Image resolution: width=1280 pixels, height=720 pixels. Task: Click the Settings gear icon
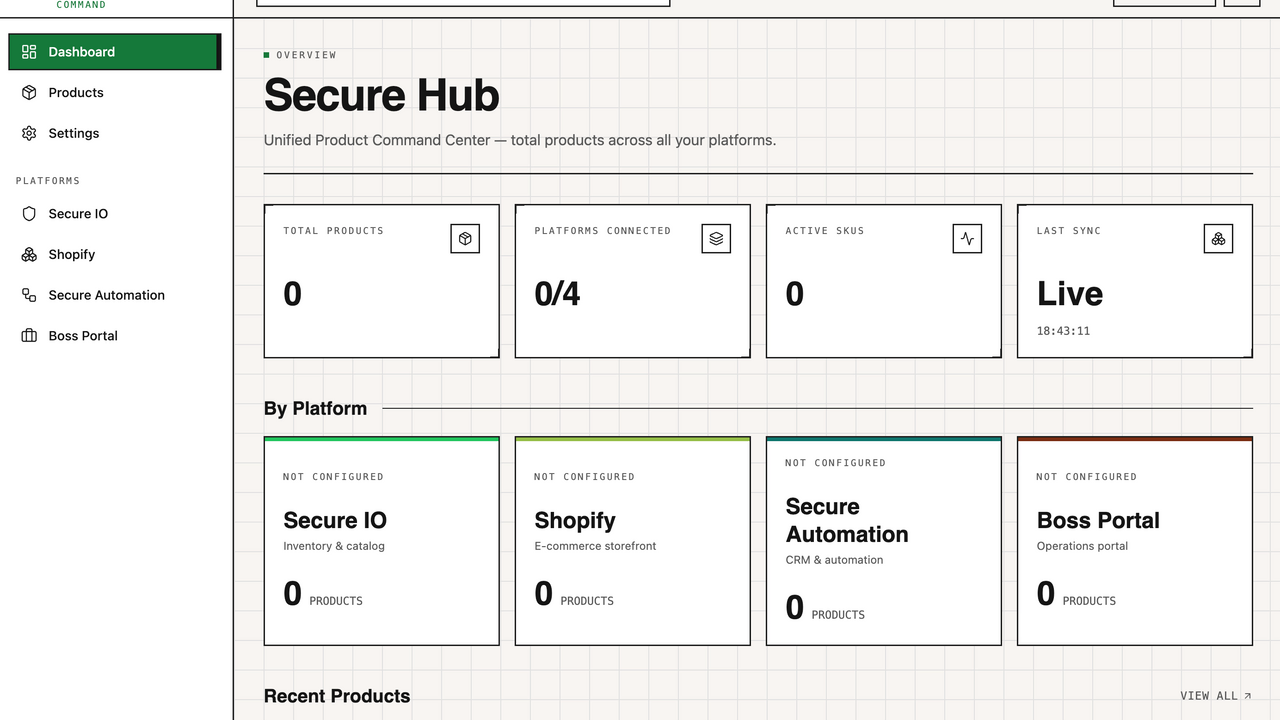(x=29, y=133)
